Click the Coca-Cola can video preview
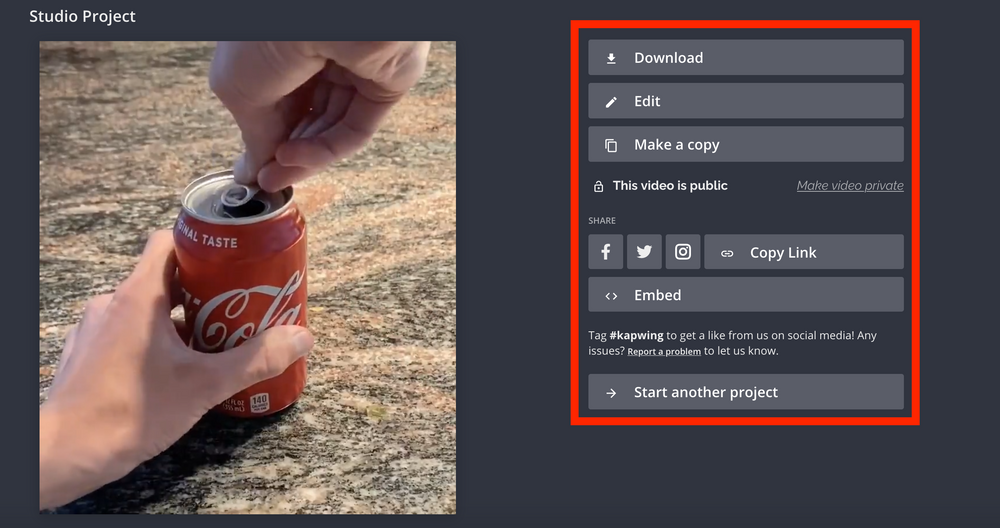1000x528 pixels. (247, 277)
